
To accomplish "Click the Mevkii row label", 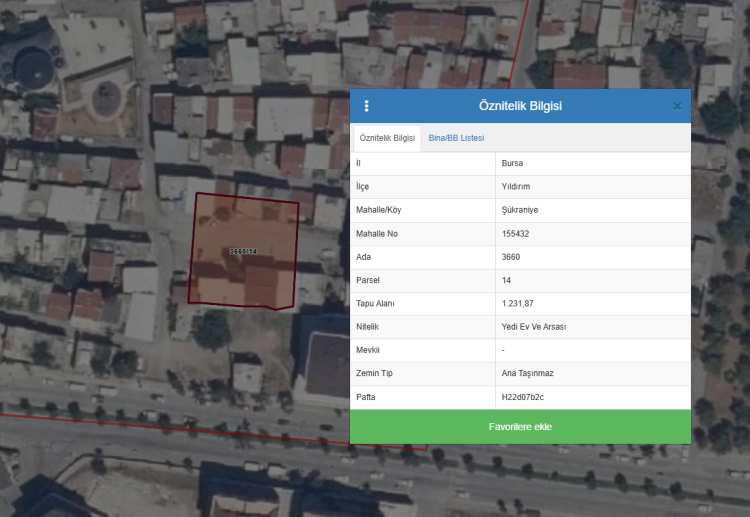I will (x=369, y=351).
